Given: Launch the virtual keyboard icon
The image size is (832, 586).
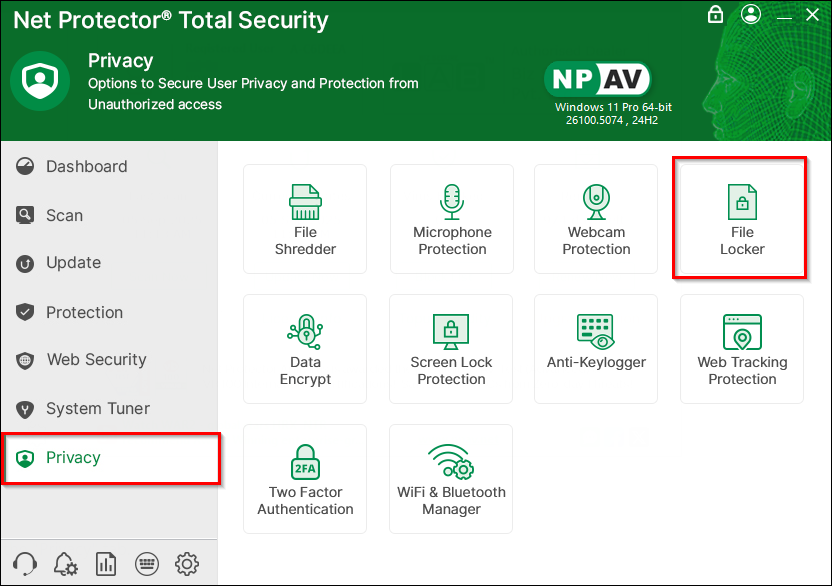Looking at the screenshot, I should point(146,563).
